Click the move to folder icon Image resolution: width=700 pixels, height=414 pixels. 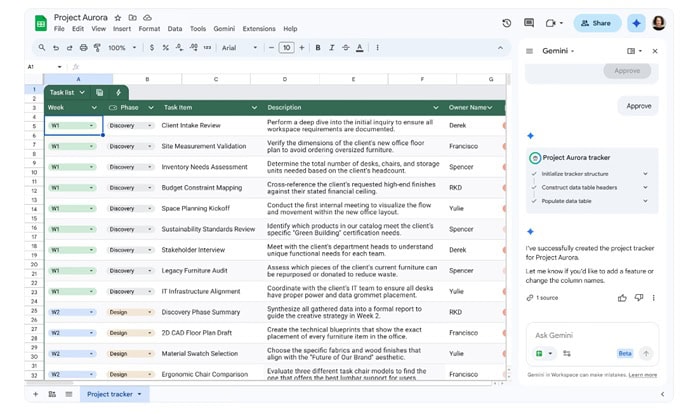[x=133, y=18]
